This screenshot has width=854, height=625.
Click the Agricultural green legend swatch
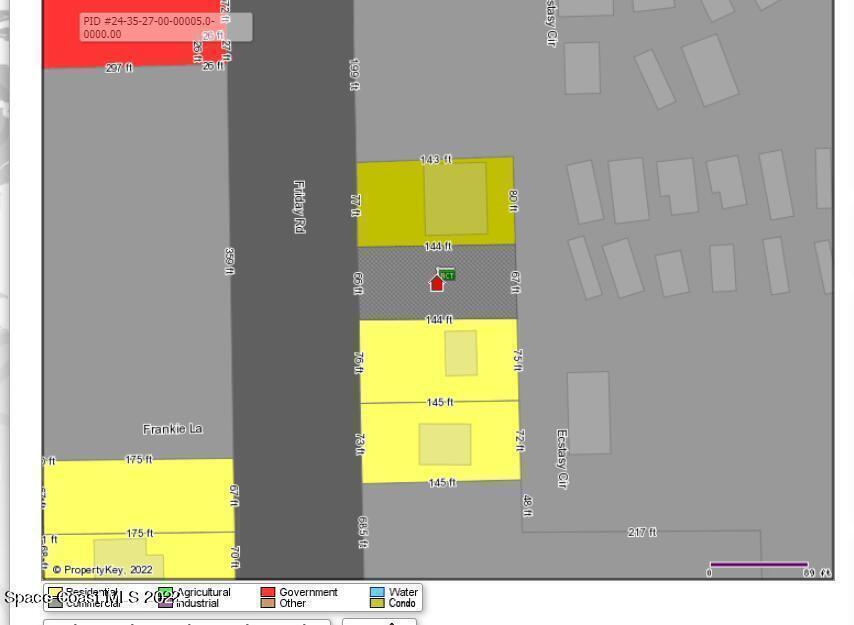165,592
